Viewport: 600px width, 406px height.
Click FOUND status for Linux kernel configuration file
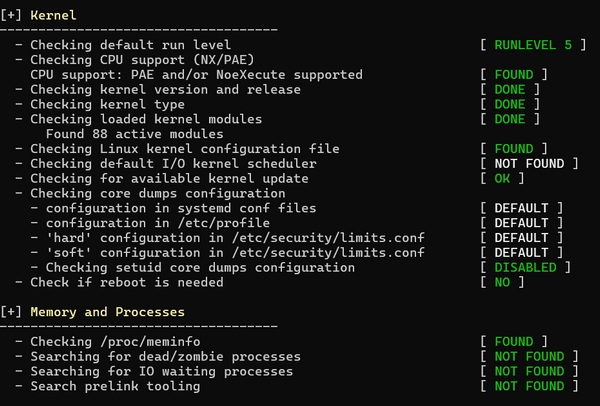click(x=513, y=149)
